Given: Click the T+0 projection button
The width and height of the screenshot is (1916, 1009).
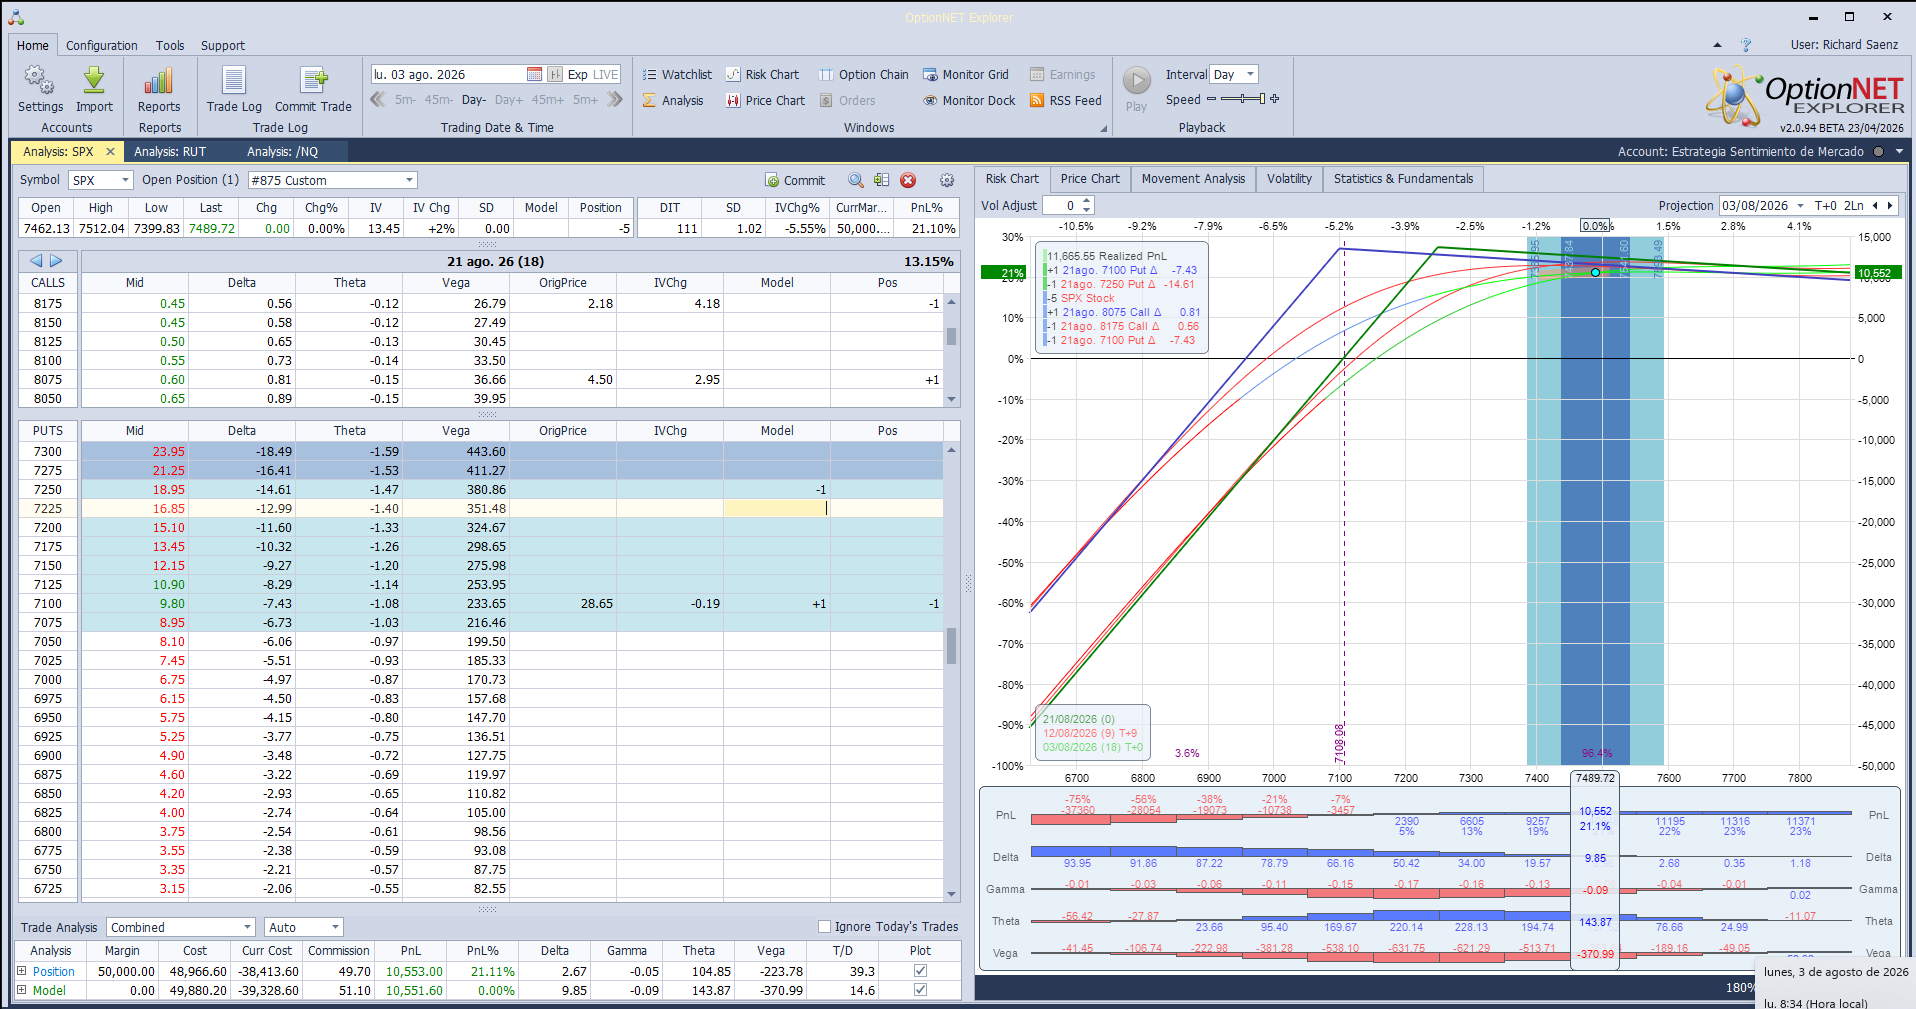Looking at the screenshot, I should pos(1826,206).
